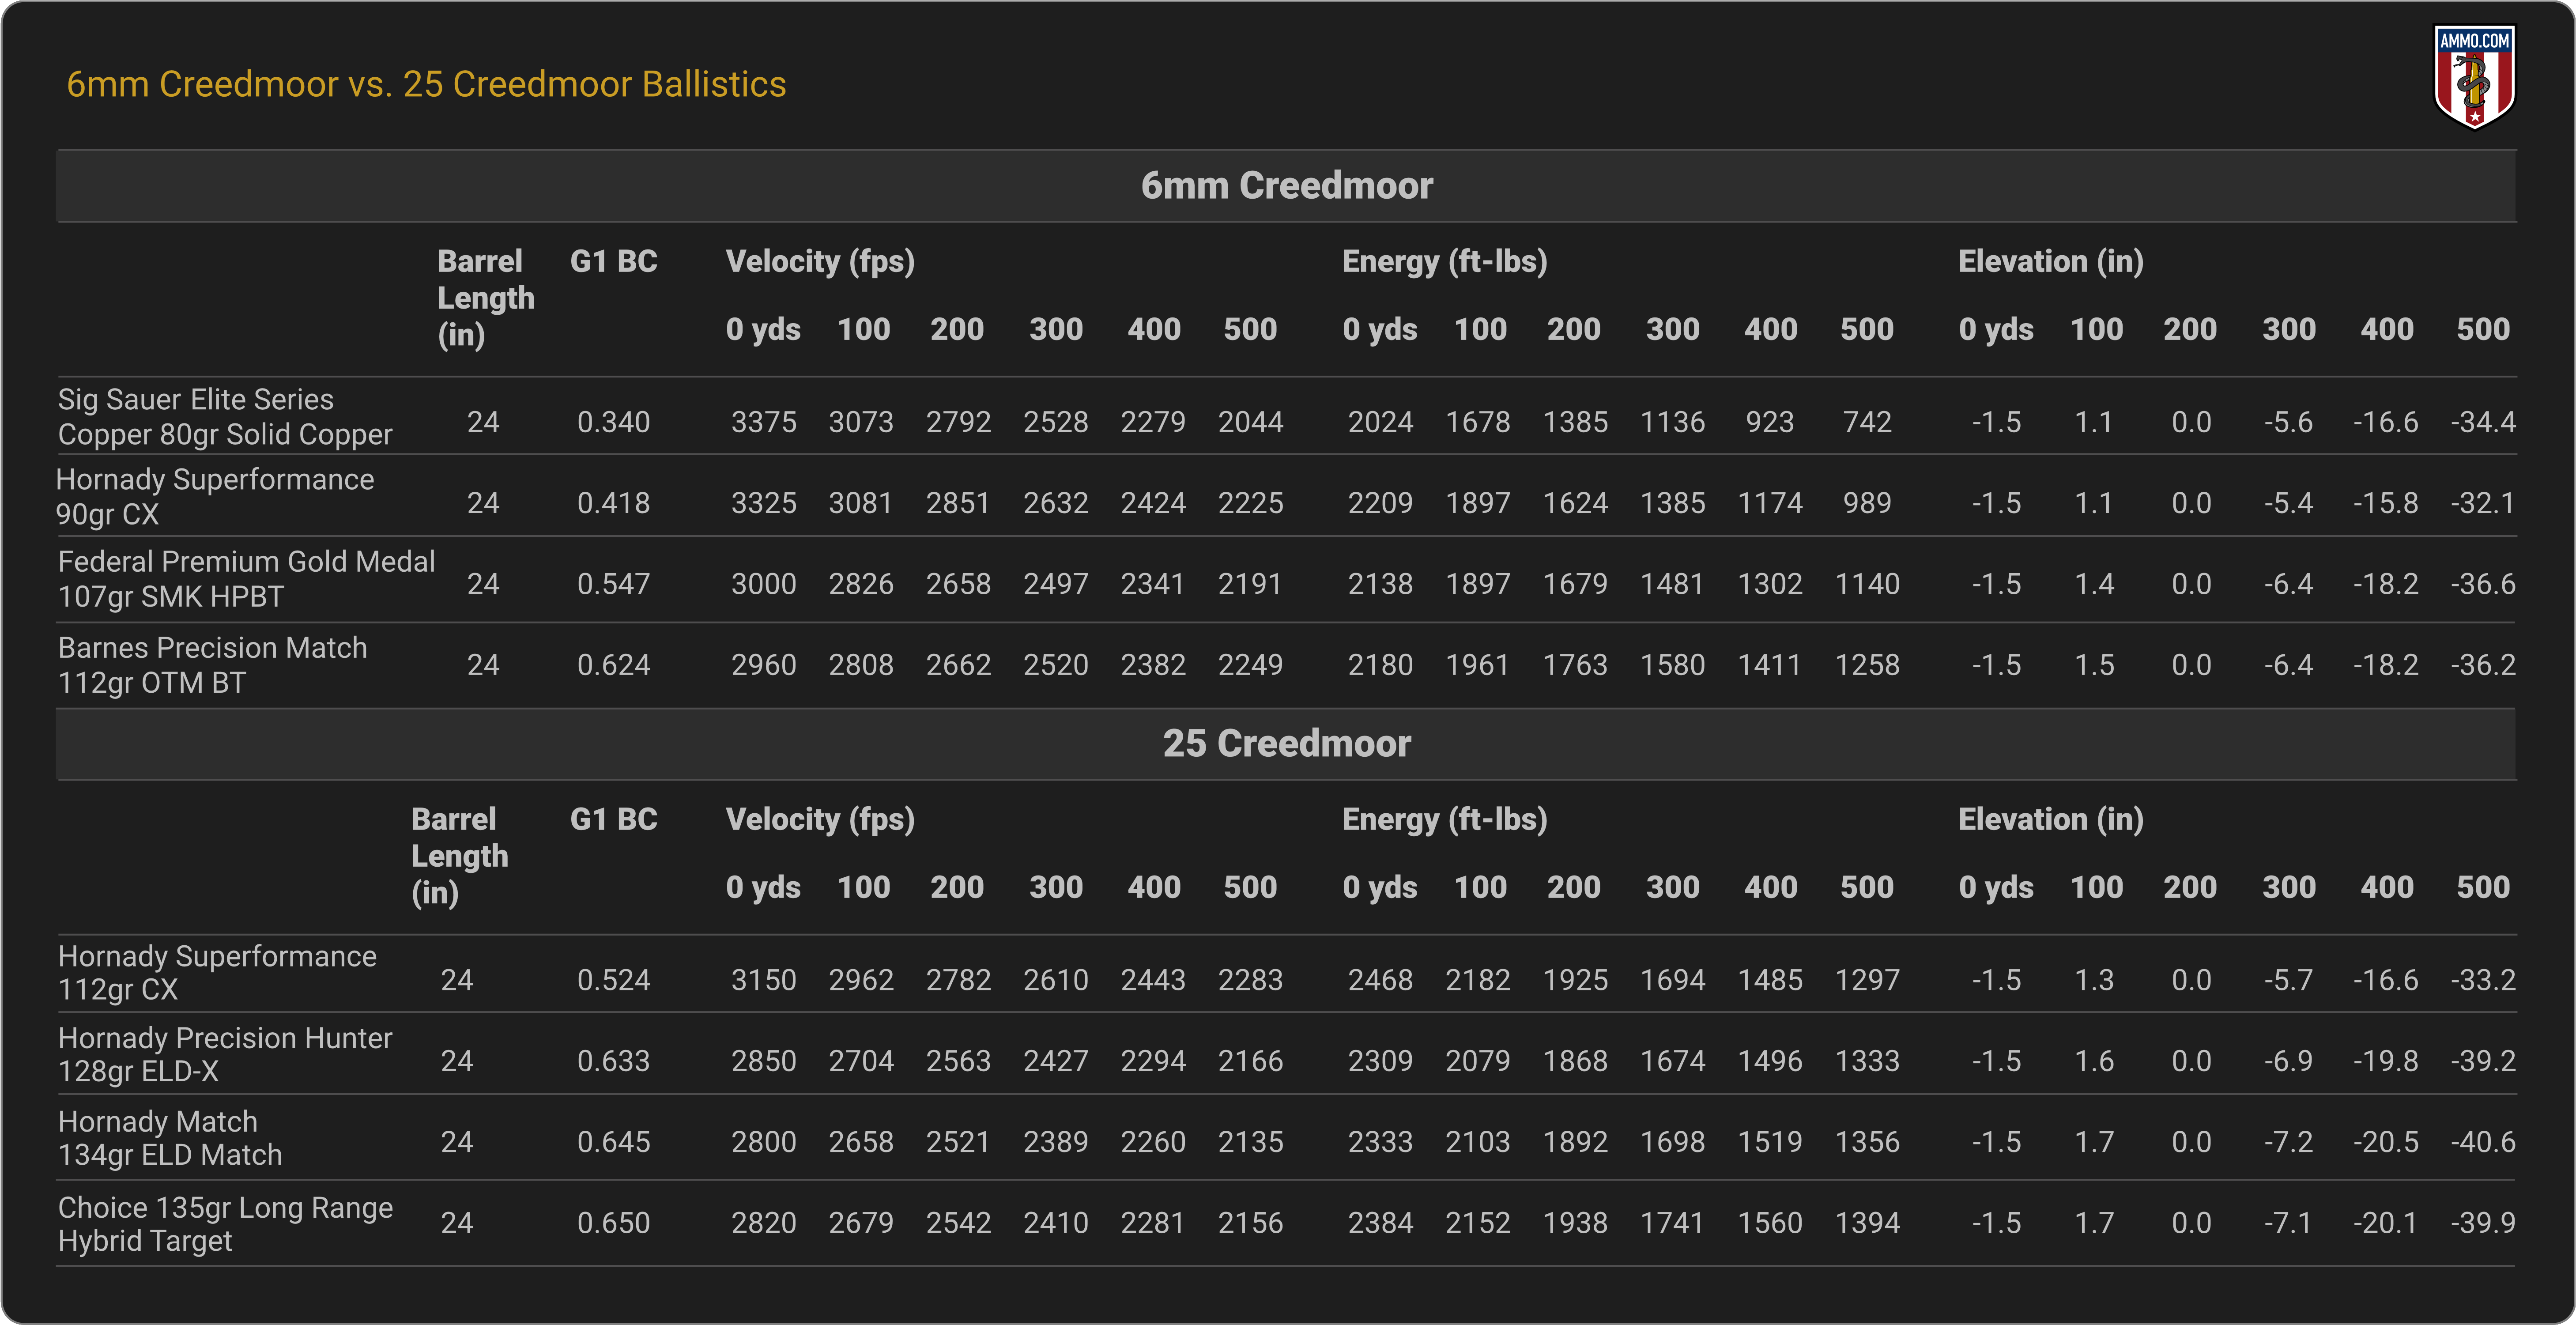2576x1325 pixels.
Task: Click the G1 BC value 0.547
Action: pyautogui.click(x=613, y=584)
